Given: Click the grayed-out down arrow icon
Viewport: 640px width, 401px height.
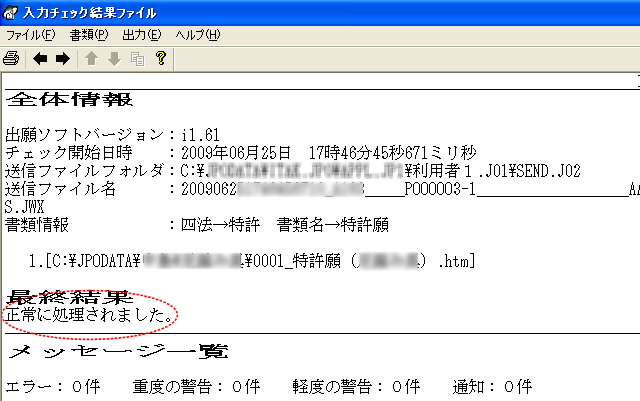Looking at the screenshot, I should pyautogui.click(x=113, y=59).
